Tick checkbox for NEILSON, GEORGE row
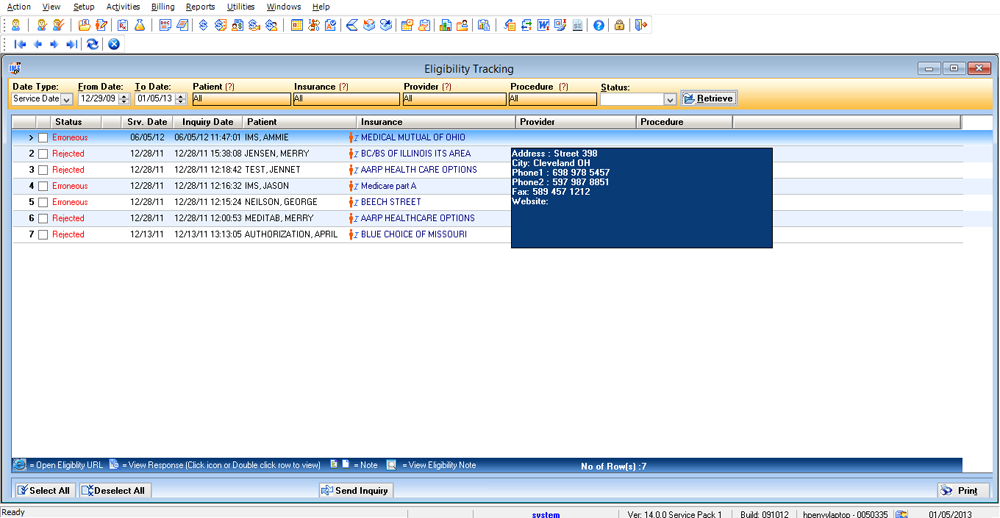1000x518 pixels. 43,202
